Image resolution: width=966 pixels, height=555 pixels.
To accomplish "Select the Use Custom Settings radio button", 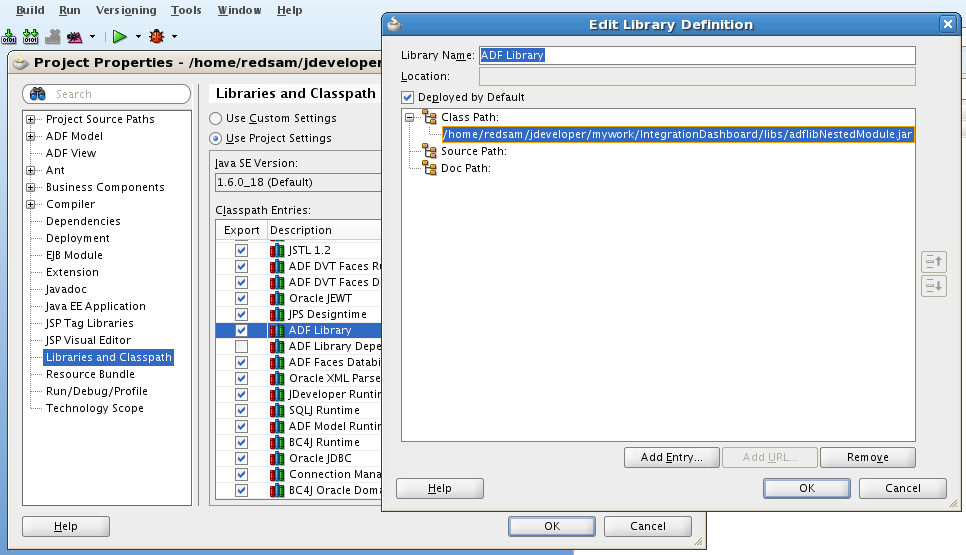I will 216,118.
